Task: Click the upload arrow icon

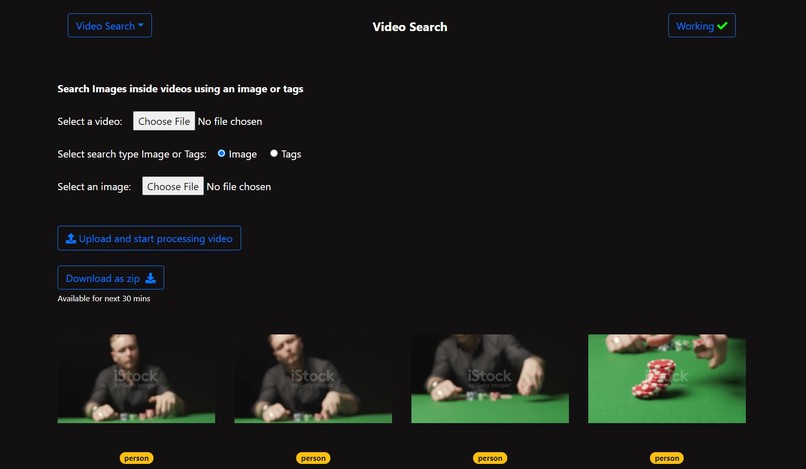Action: [71, 239]
